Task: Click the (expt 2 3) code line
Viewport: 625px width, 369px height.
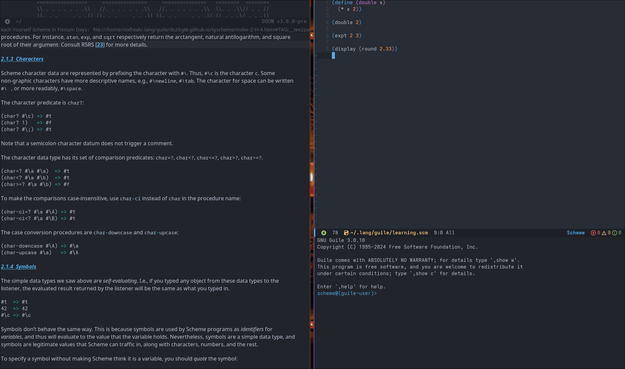Action: 346,35
